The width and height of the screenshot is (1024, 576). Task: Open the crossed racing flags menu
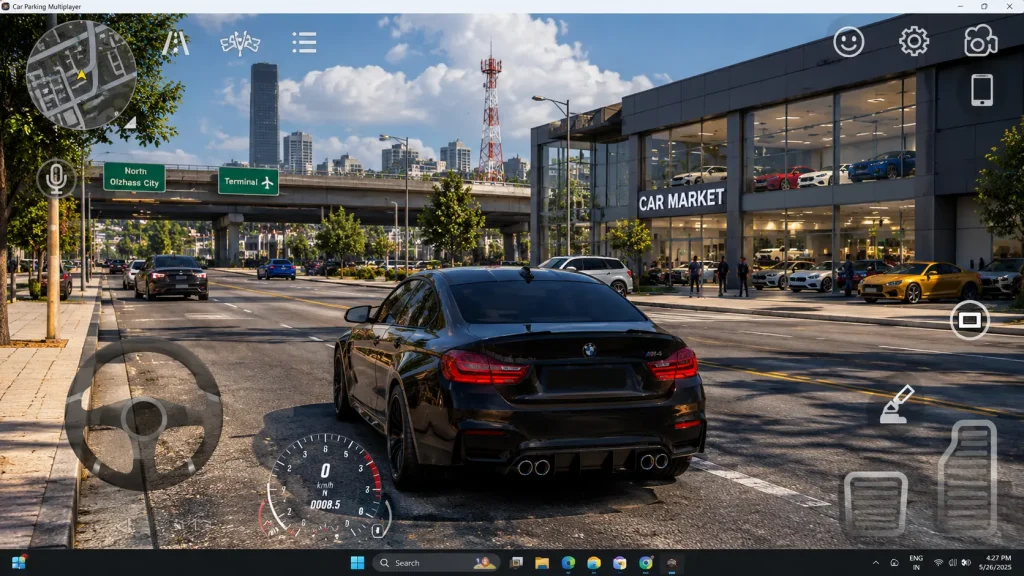[240, 44]
